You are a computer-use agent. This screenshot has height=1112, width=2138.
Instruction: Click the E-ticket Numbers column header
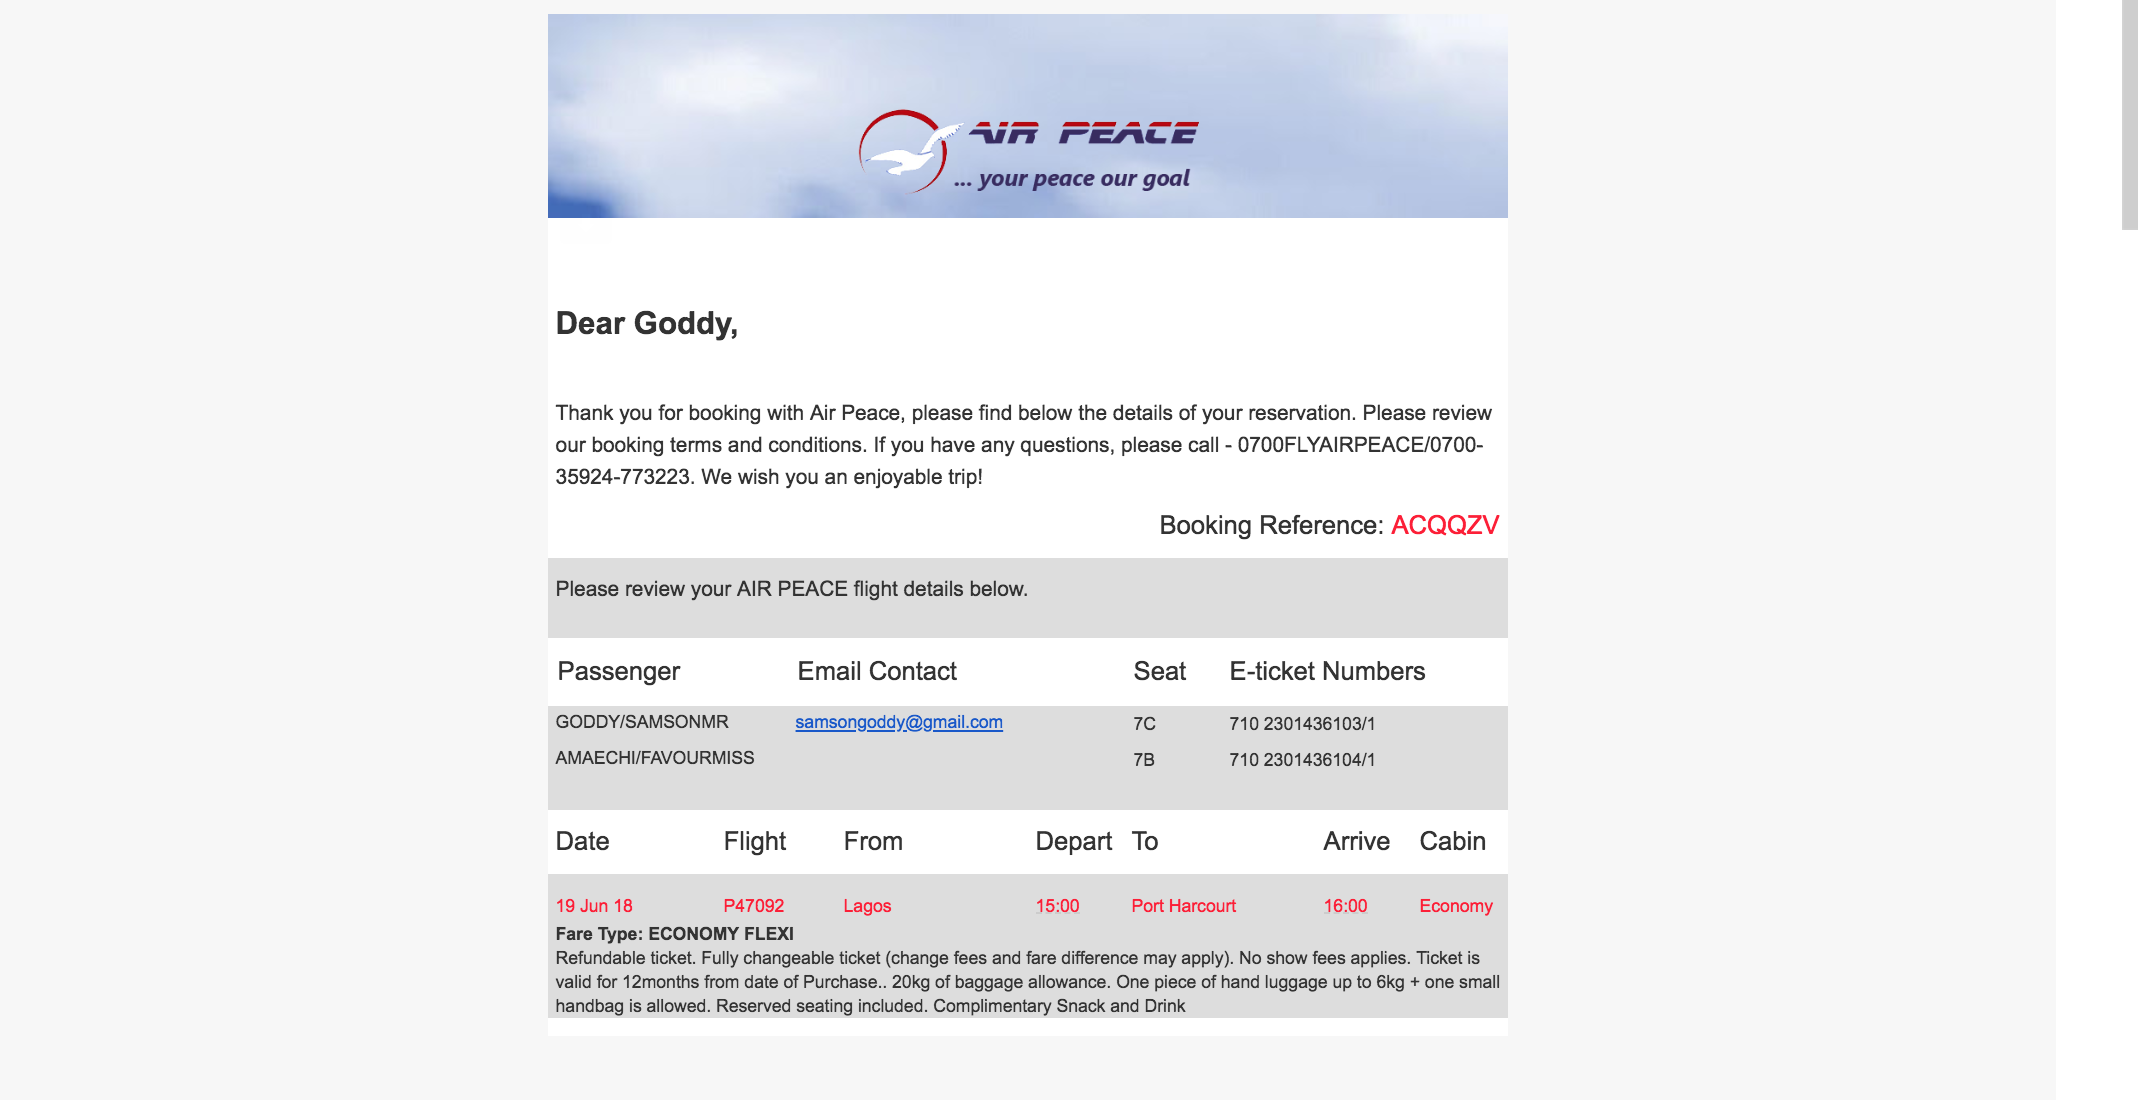tap(1326, 671)
